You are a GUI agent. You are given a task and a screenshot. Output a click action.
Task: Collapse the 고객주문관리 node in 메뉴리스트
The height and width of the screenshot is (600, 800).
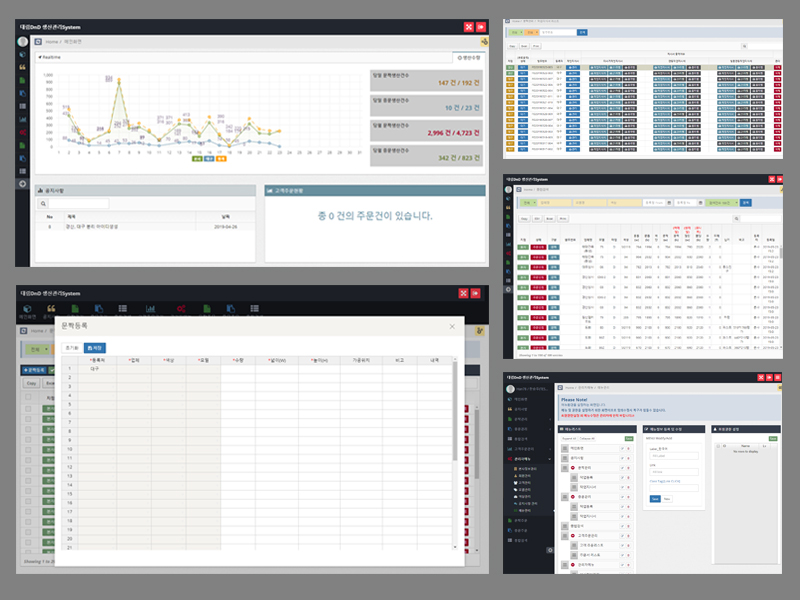coord(574,535)
